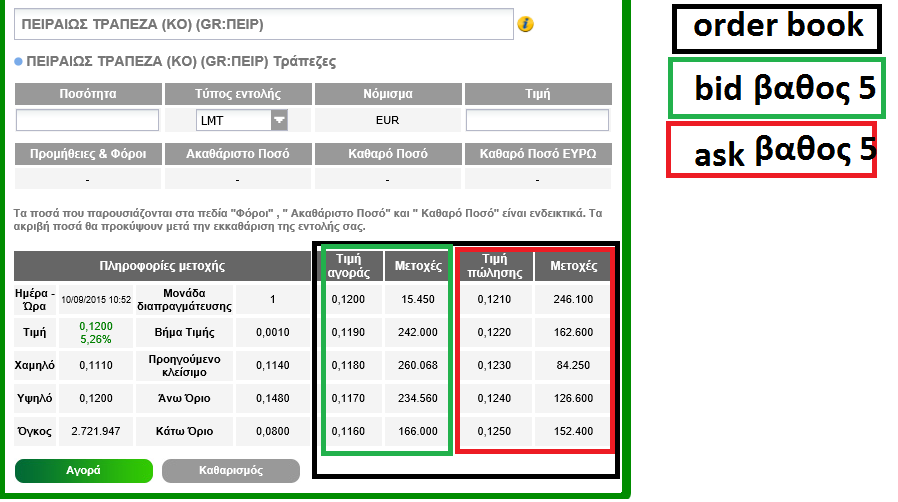Viewport: 898px width, 502px height.
Task: Select ask price 0,1230
Action: click(x=494, y=365)
